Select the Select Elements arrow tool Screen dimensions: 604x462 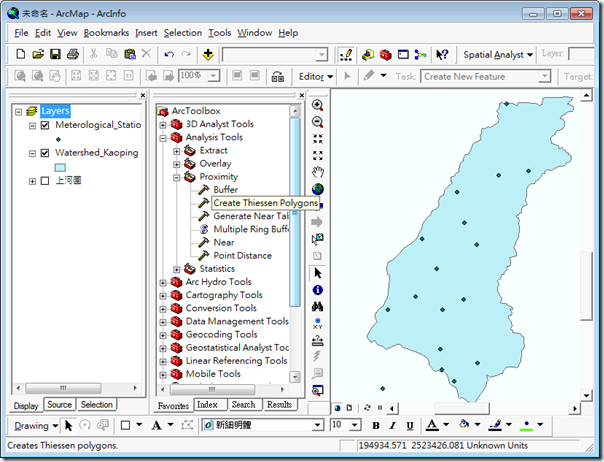coord(317,273)
